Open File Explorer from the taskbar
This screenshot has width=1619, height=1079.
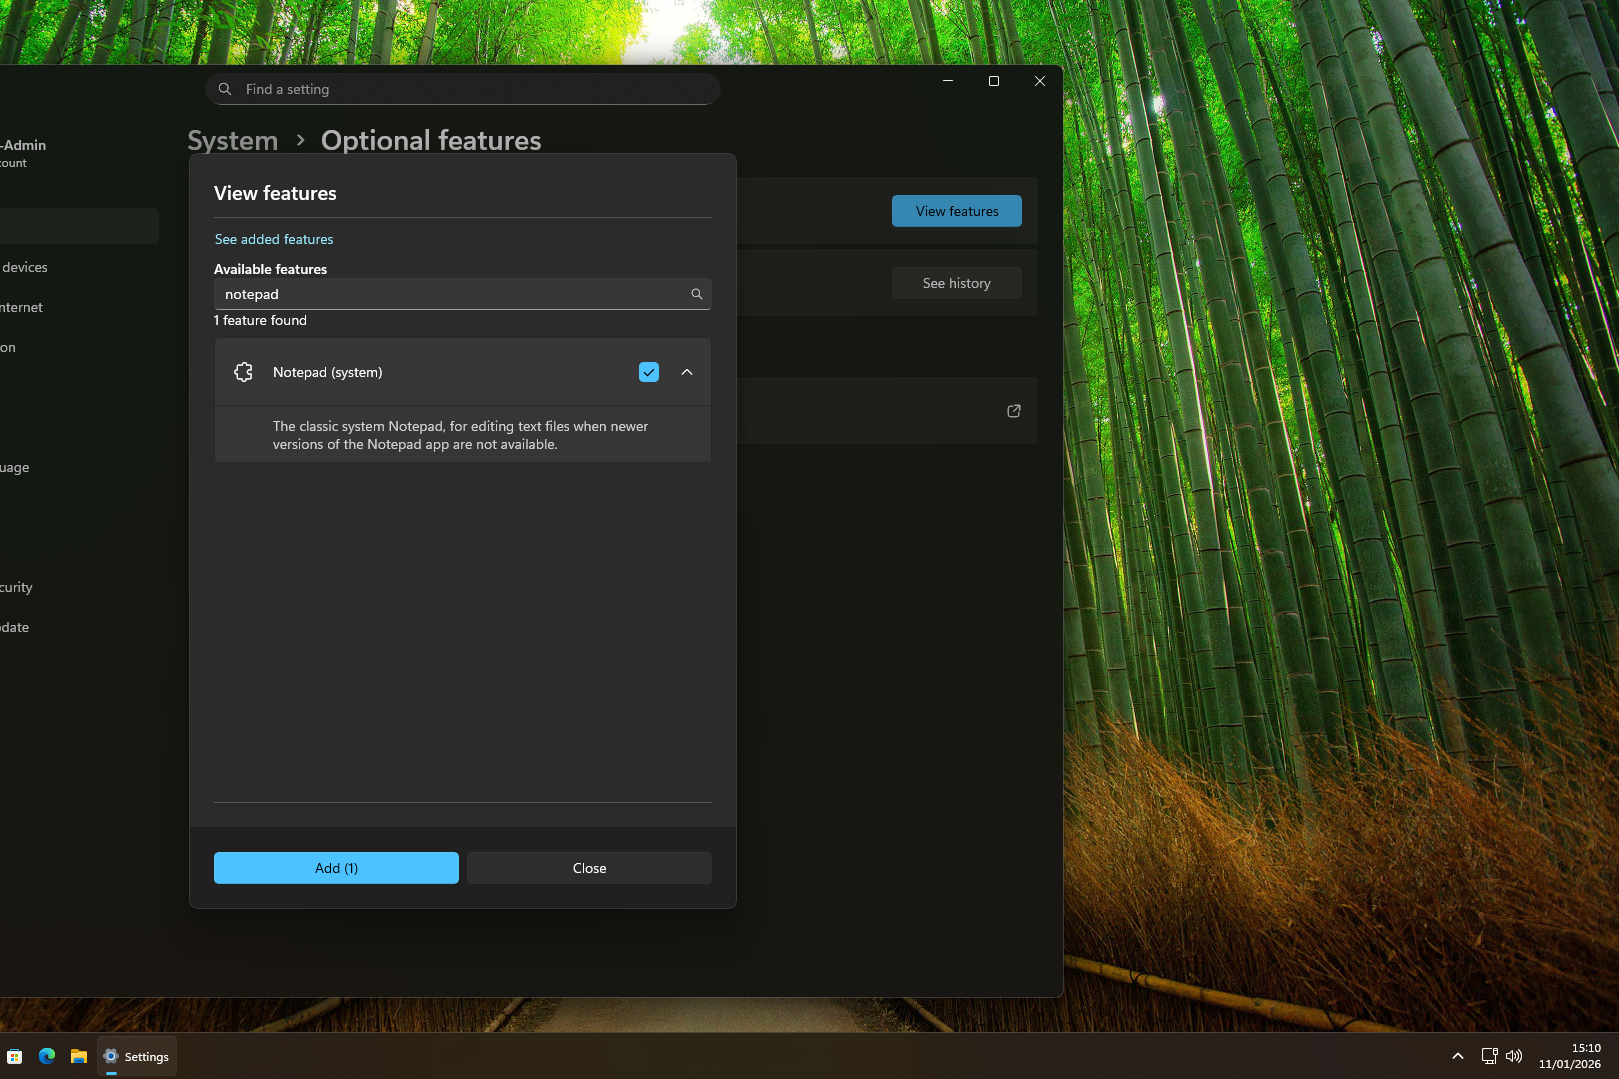click(x=79, y=1056)
